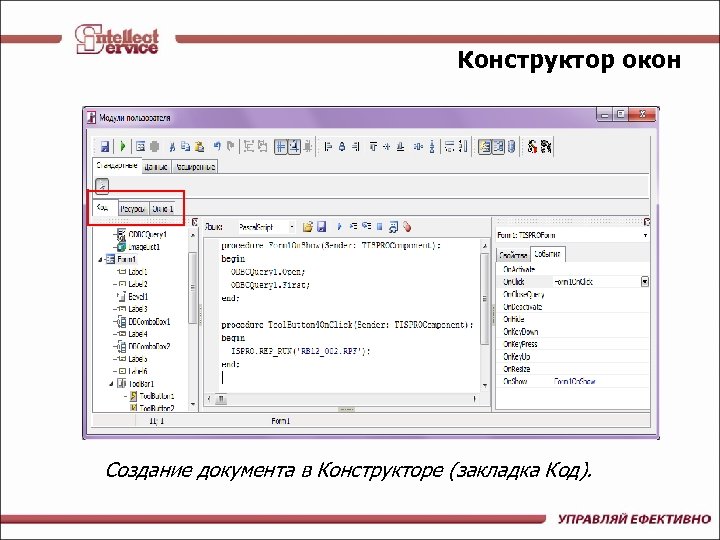Viewport: 720px width, 540px height.
Task: Click the Save script icon in the code toolbar
Action: coord(321,227)
